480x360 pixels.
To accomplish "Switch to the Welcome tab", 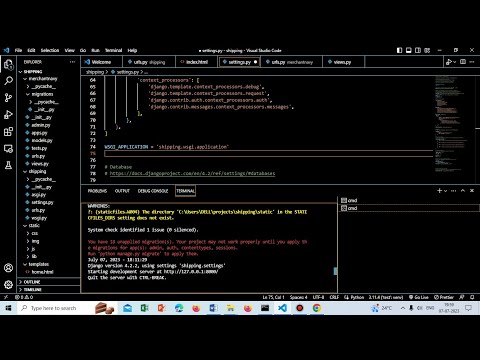I will click(101, 62).
